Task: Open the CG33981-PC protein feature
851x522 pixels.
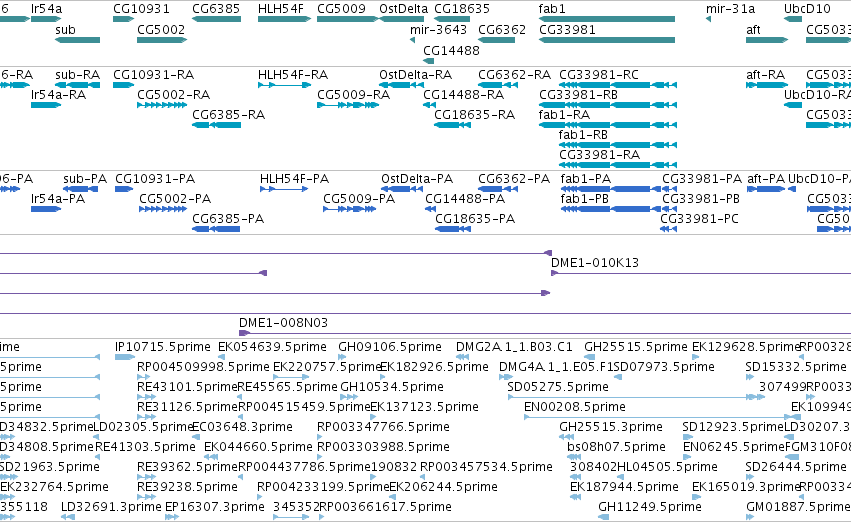Action: pos(668,229)
